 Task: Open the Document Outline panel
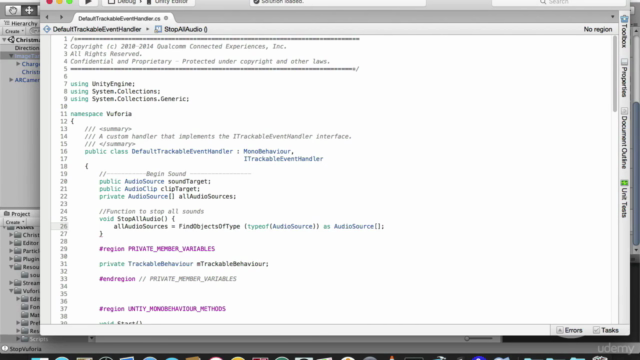coord(624,138)
